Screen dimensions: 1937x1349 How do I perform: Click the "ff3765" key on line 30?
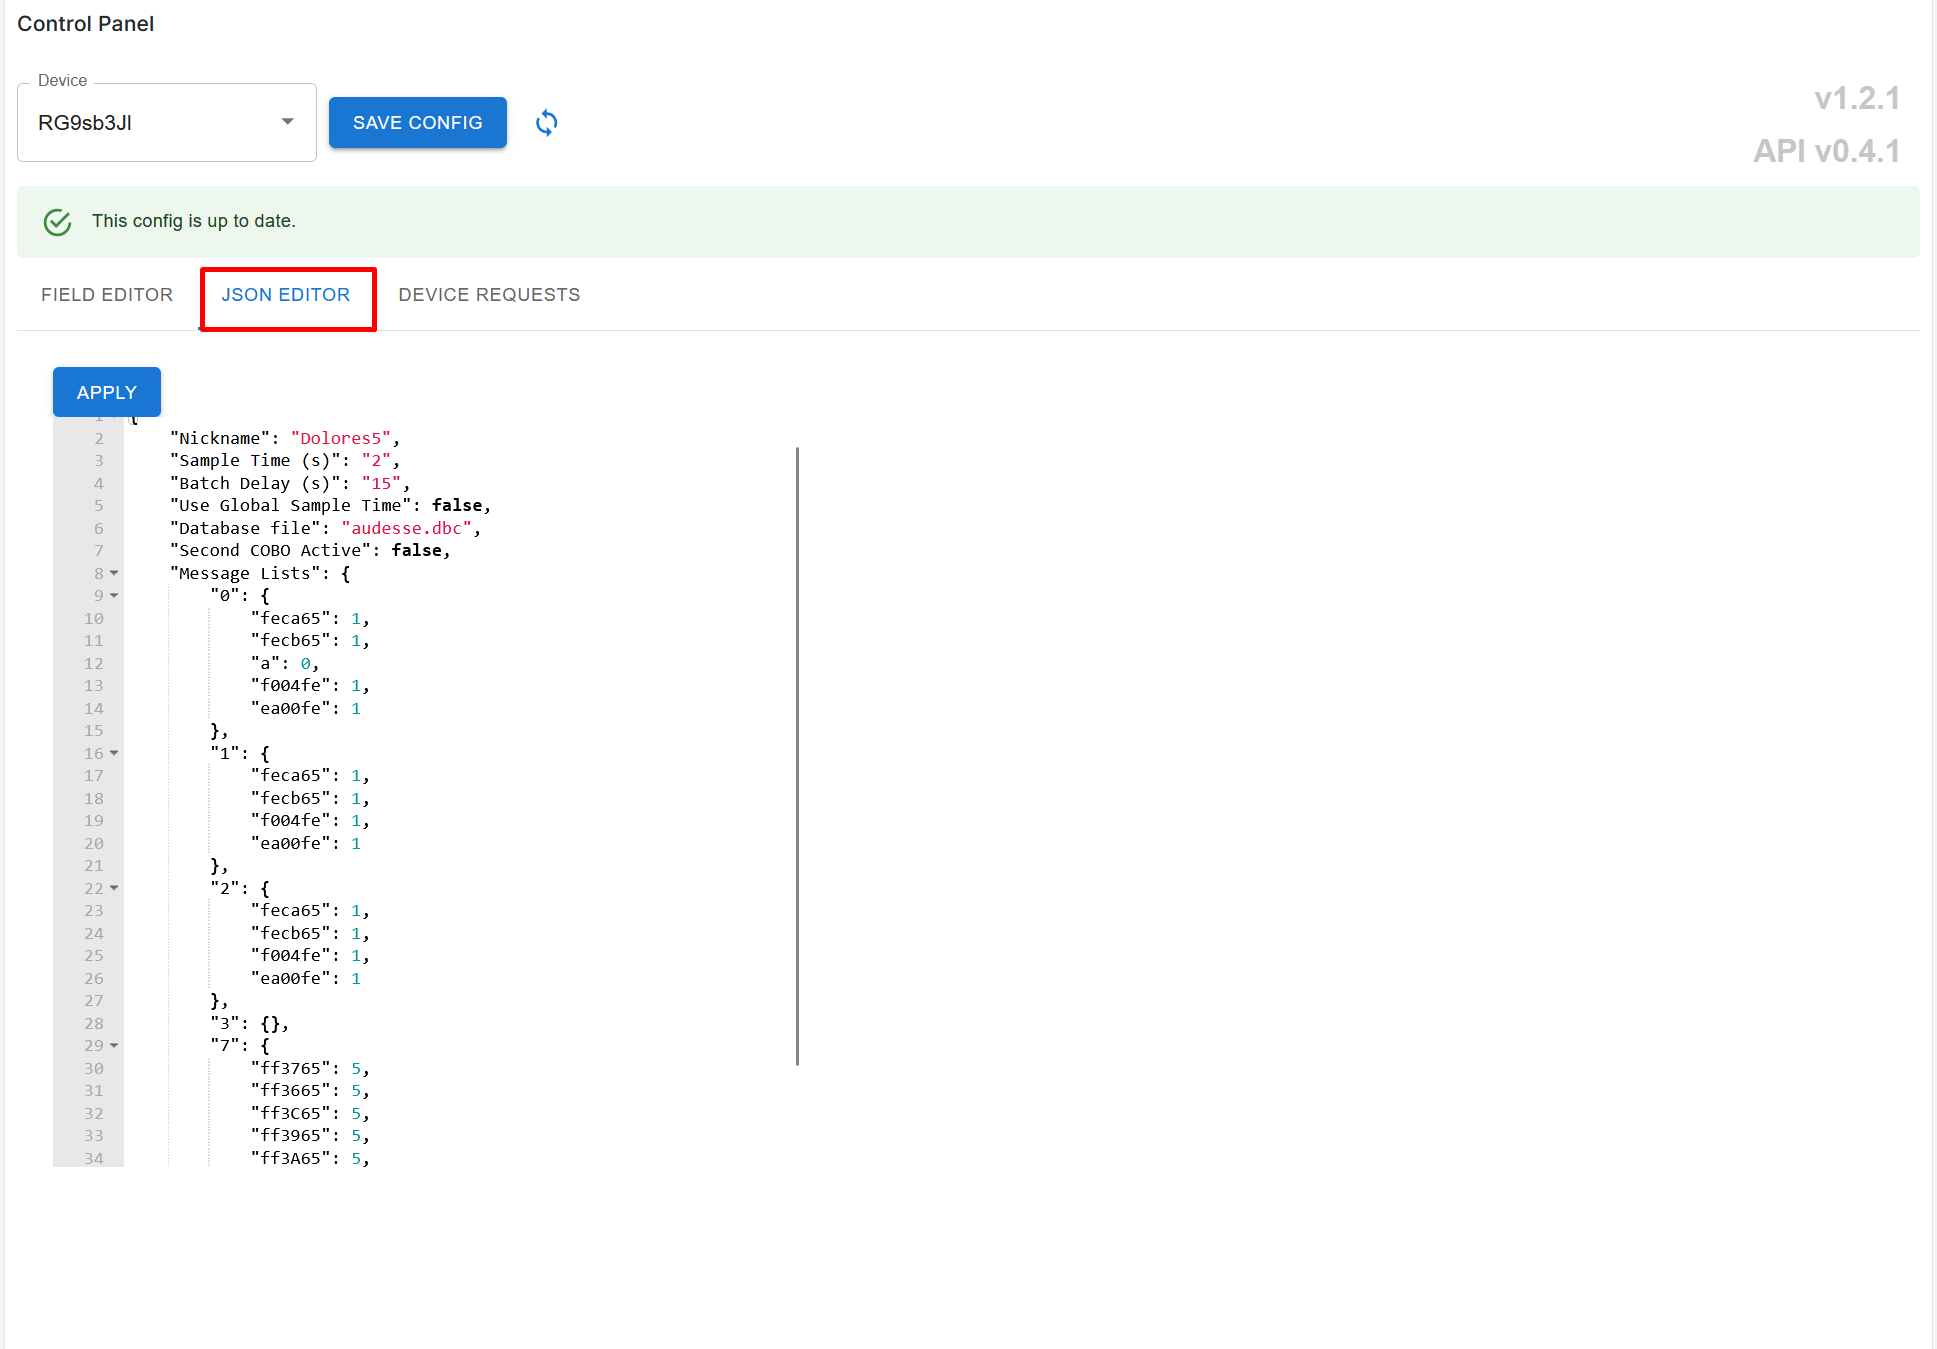click(x=291, y=1069)
